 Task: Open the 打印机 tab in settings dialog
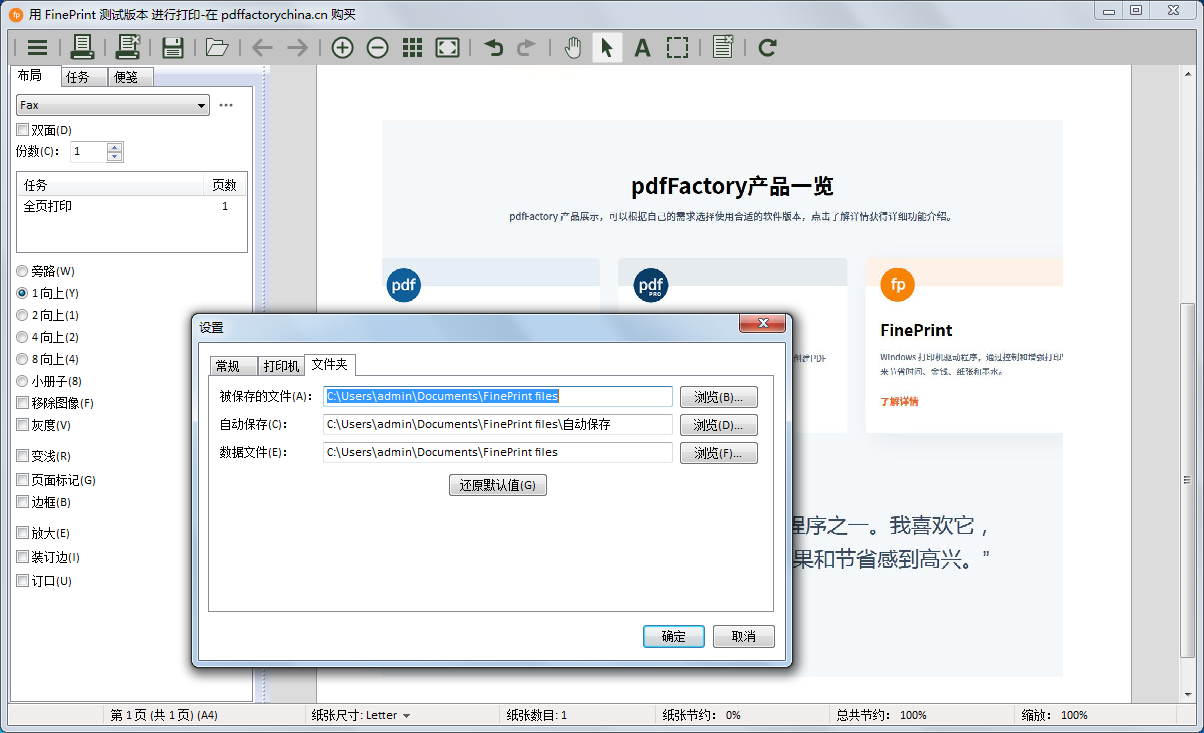[281, 366]
